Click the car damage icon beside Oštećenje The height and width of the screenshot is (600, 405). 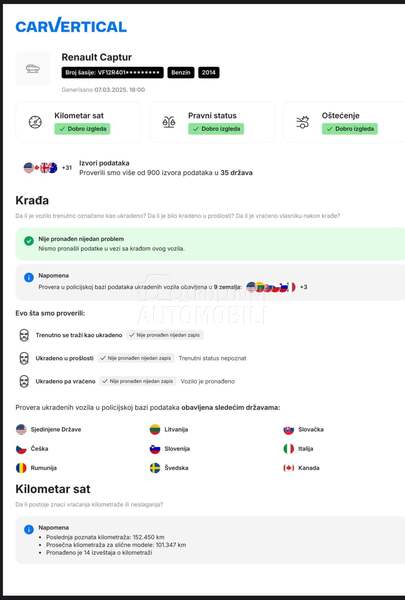pos(302,122)
